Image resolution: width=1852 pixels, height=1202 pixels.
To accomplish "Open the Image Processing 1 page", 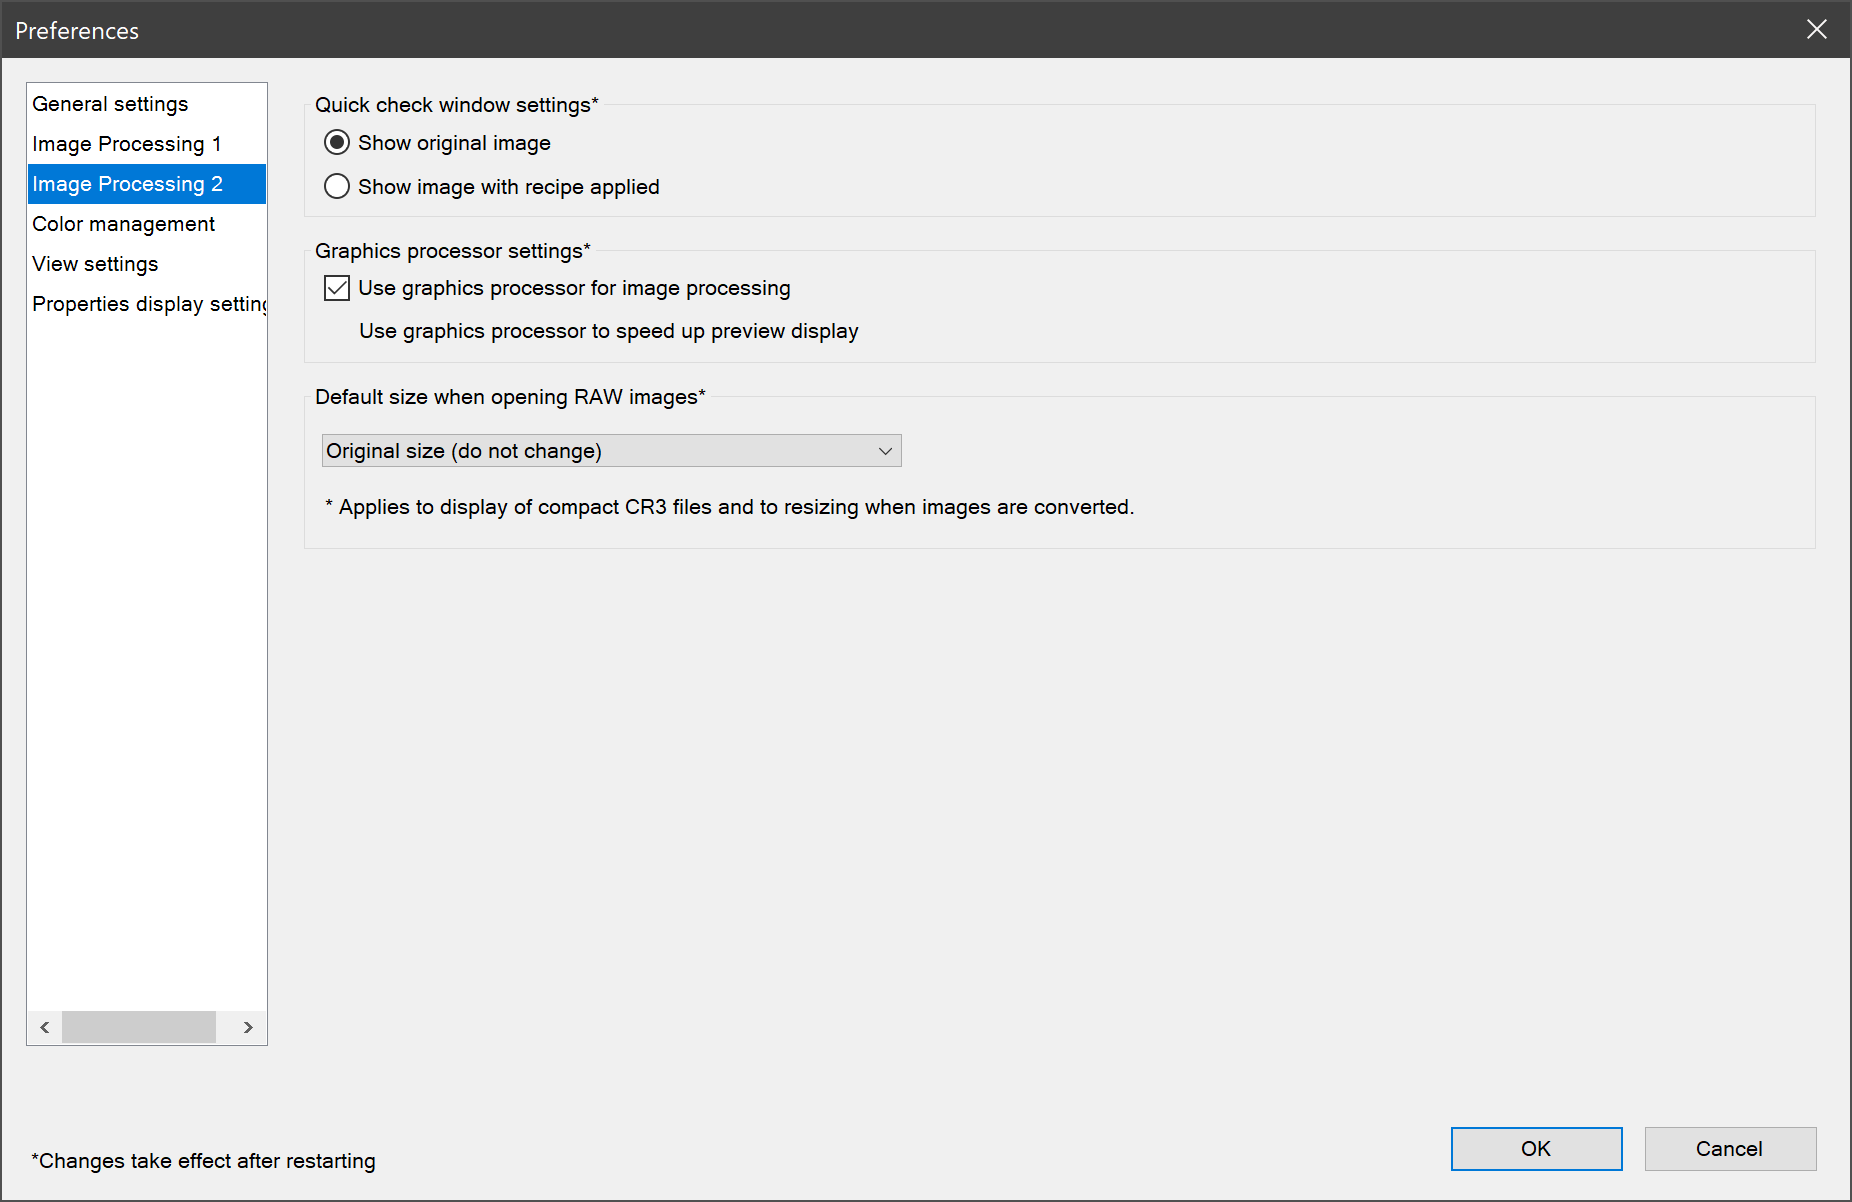I will coord(126,143).
